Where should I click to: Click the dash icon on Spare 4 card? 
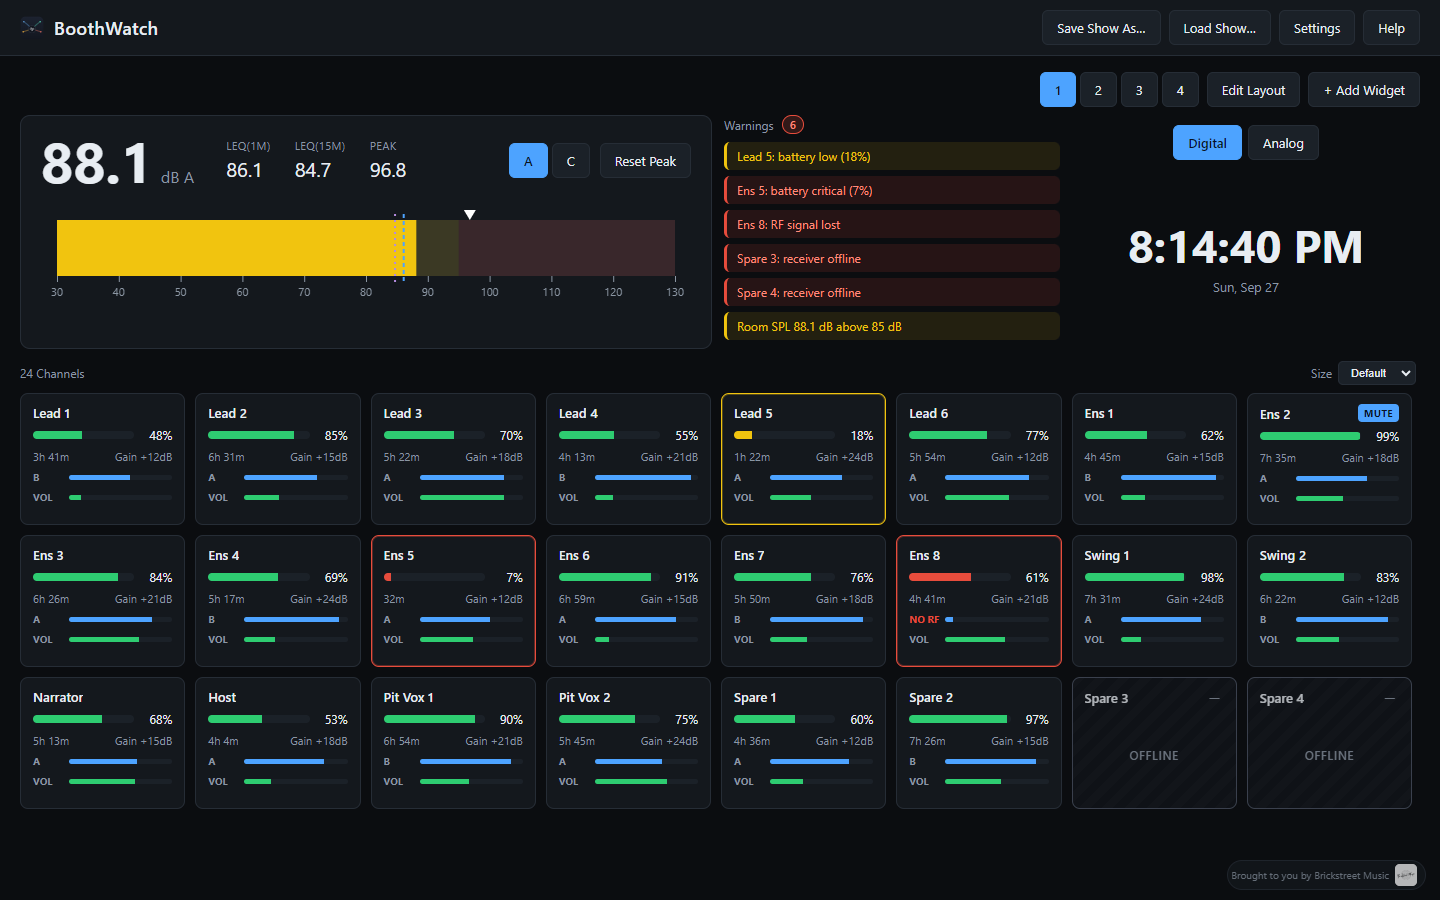click(x=1389, y=698)
